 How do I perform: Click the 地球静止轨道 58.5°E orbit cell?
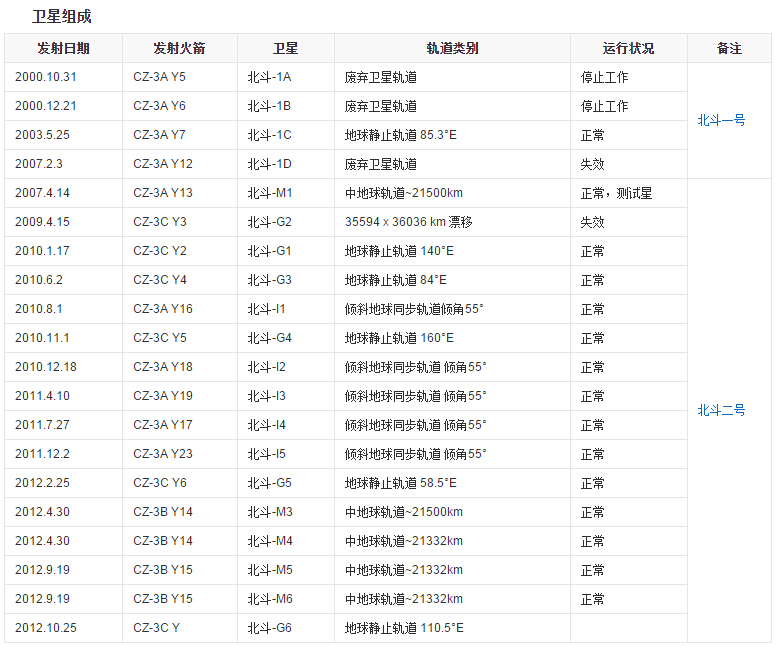[401, 483]
